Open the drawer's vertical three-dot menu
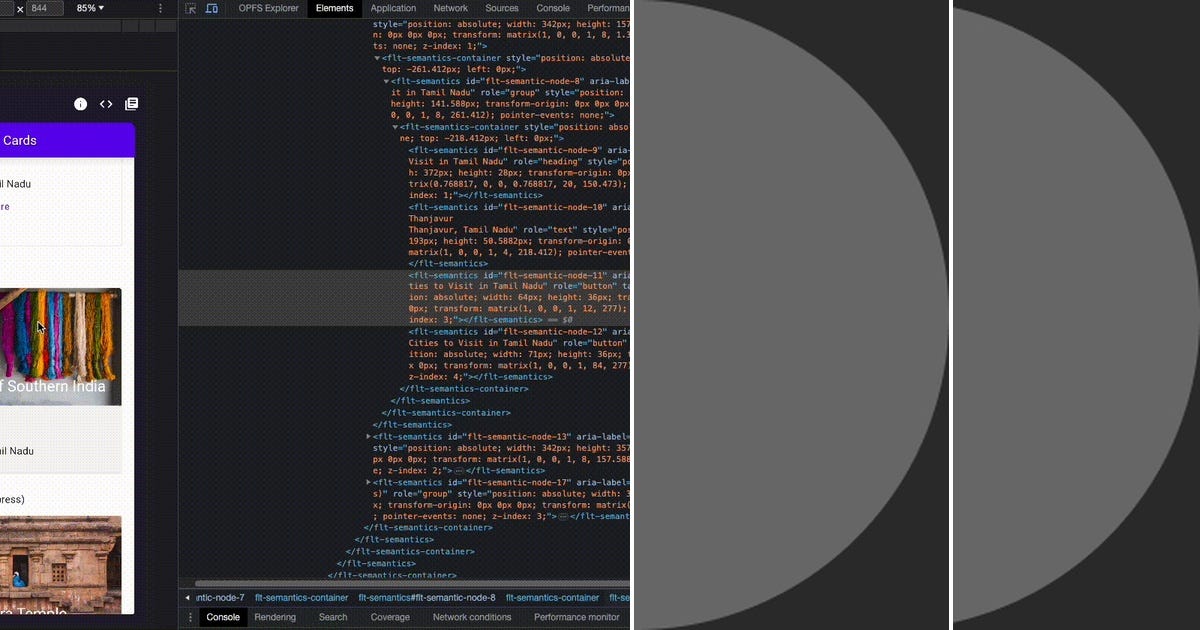The width and height of the screenshot is (1200, 630). (189, 617)
